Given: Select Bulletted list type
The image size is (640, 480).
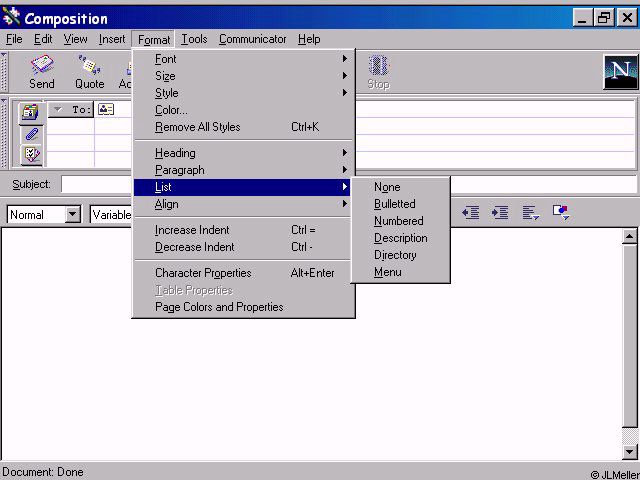Looking at the screenshot, I should click(400, 204).
